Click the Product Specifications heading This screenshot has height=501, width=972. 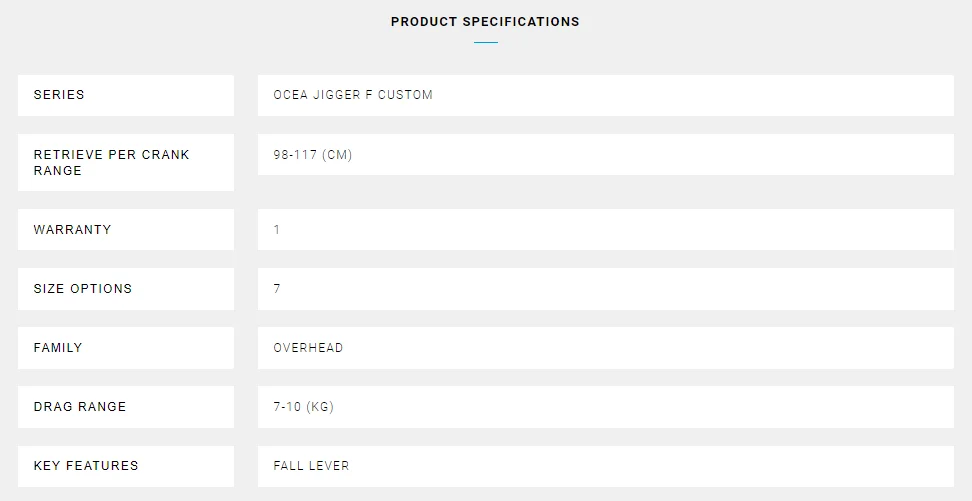[485, 22]
